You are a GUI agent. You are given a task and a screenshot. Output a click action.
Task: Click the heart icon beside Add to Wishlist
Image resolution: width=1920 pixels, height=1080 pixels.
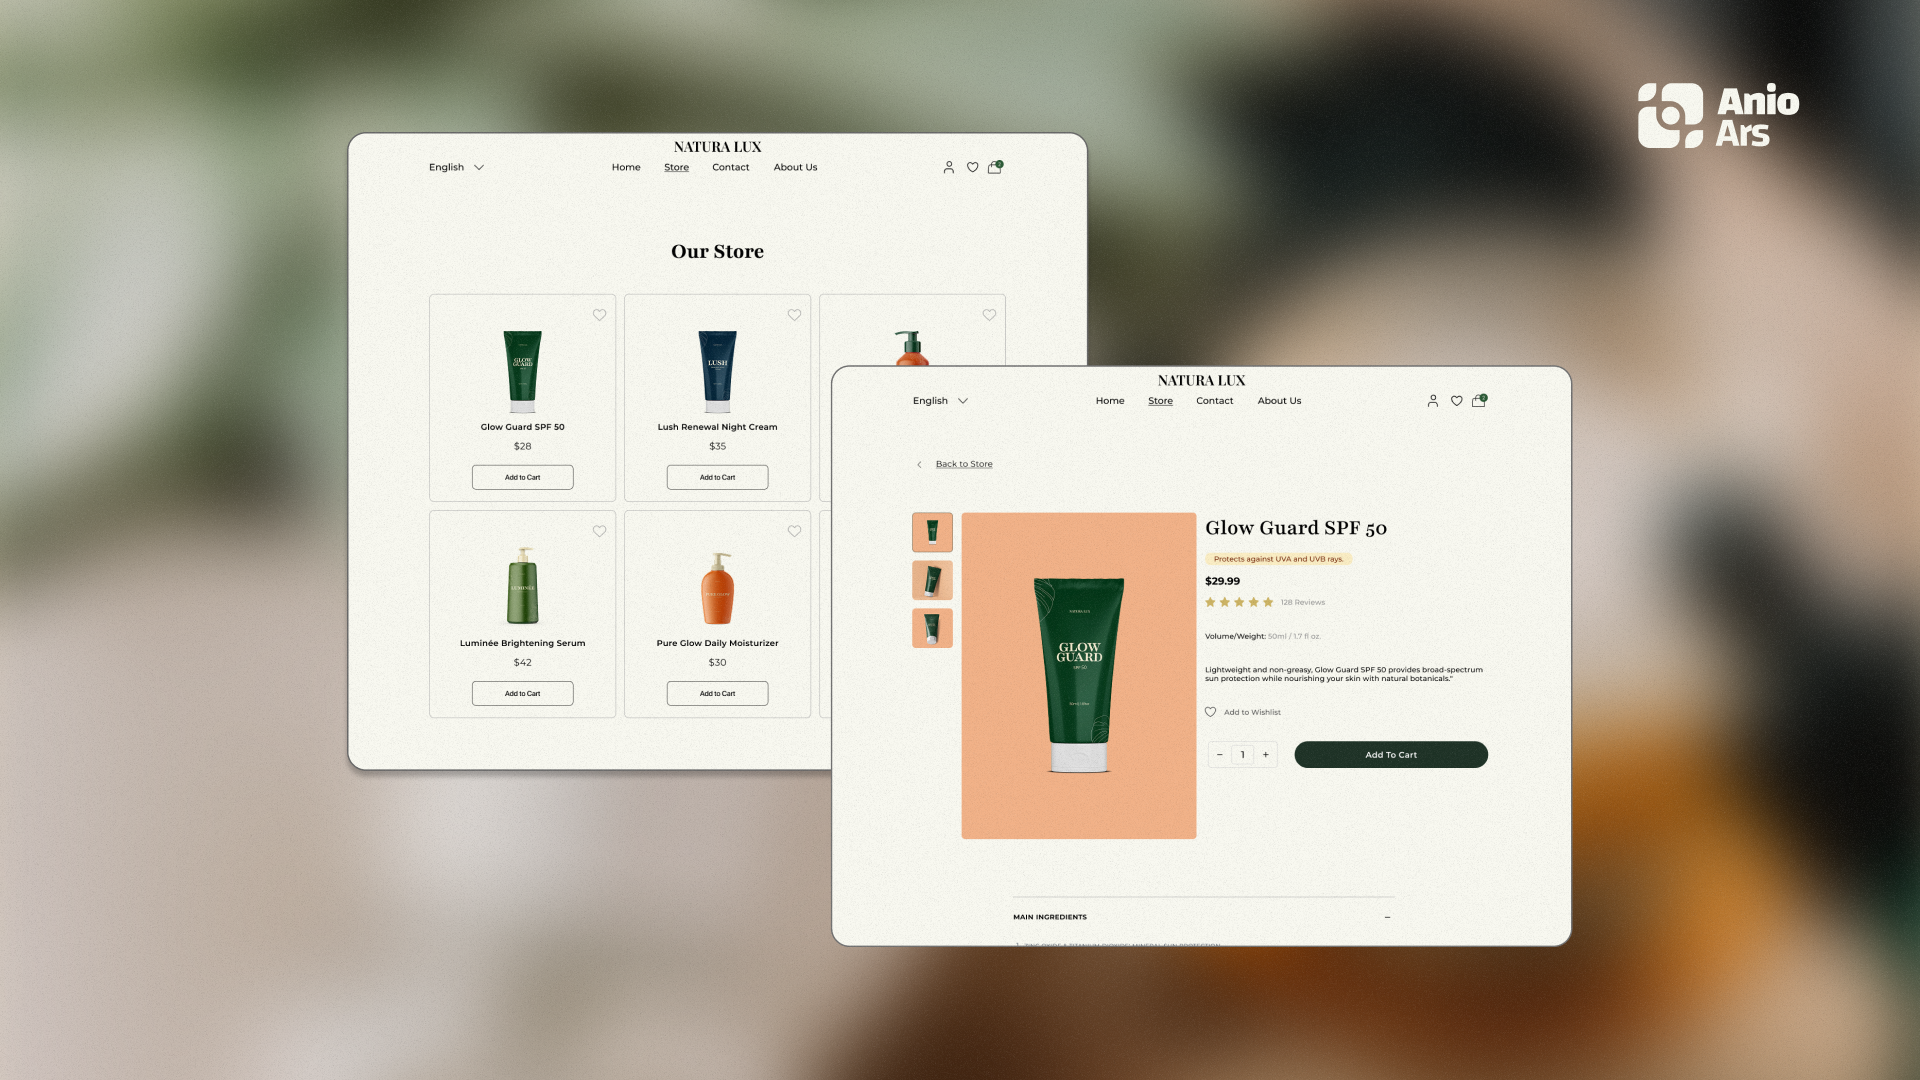coord(1210,711)
